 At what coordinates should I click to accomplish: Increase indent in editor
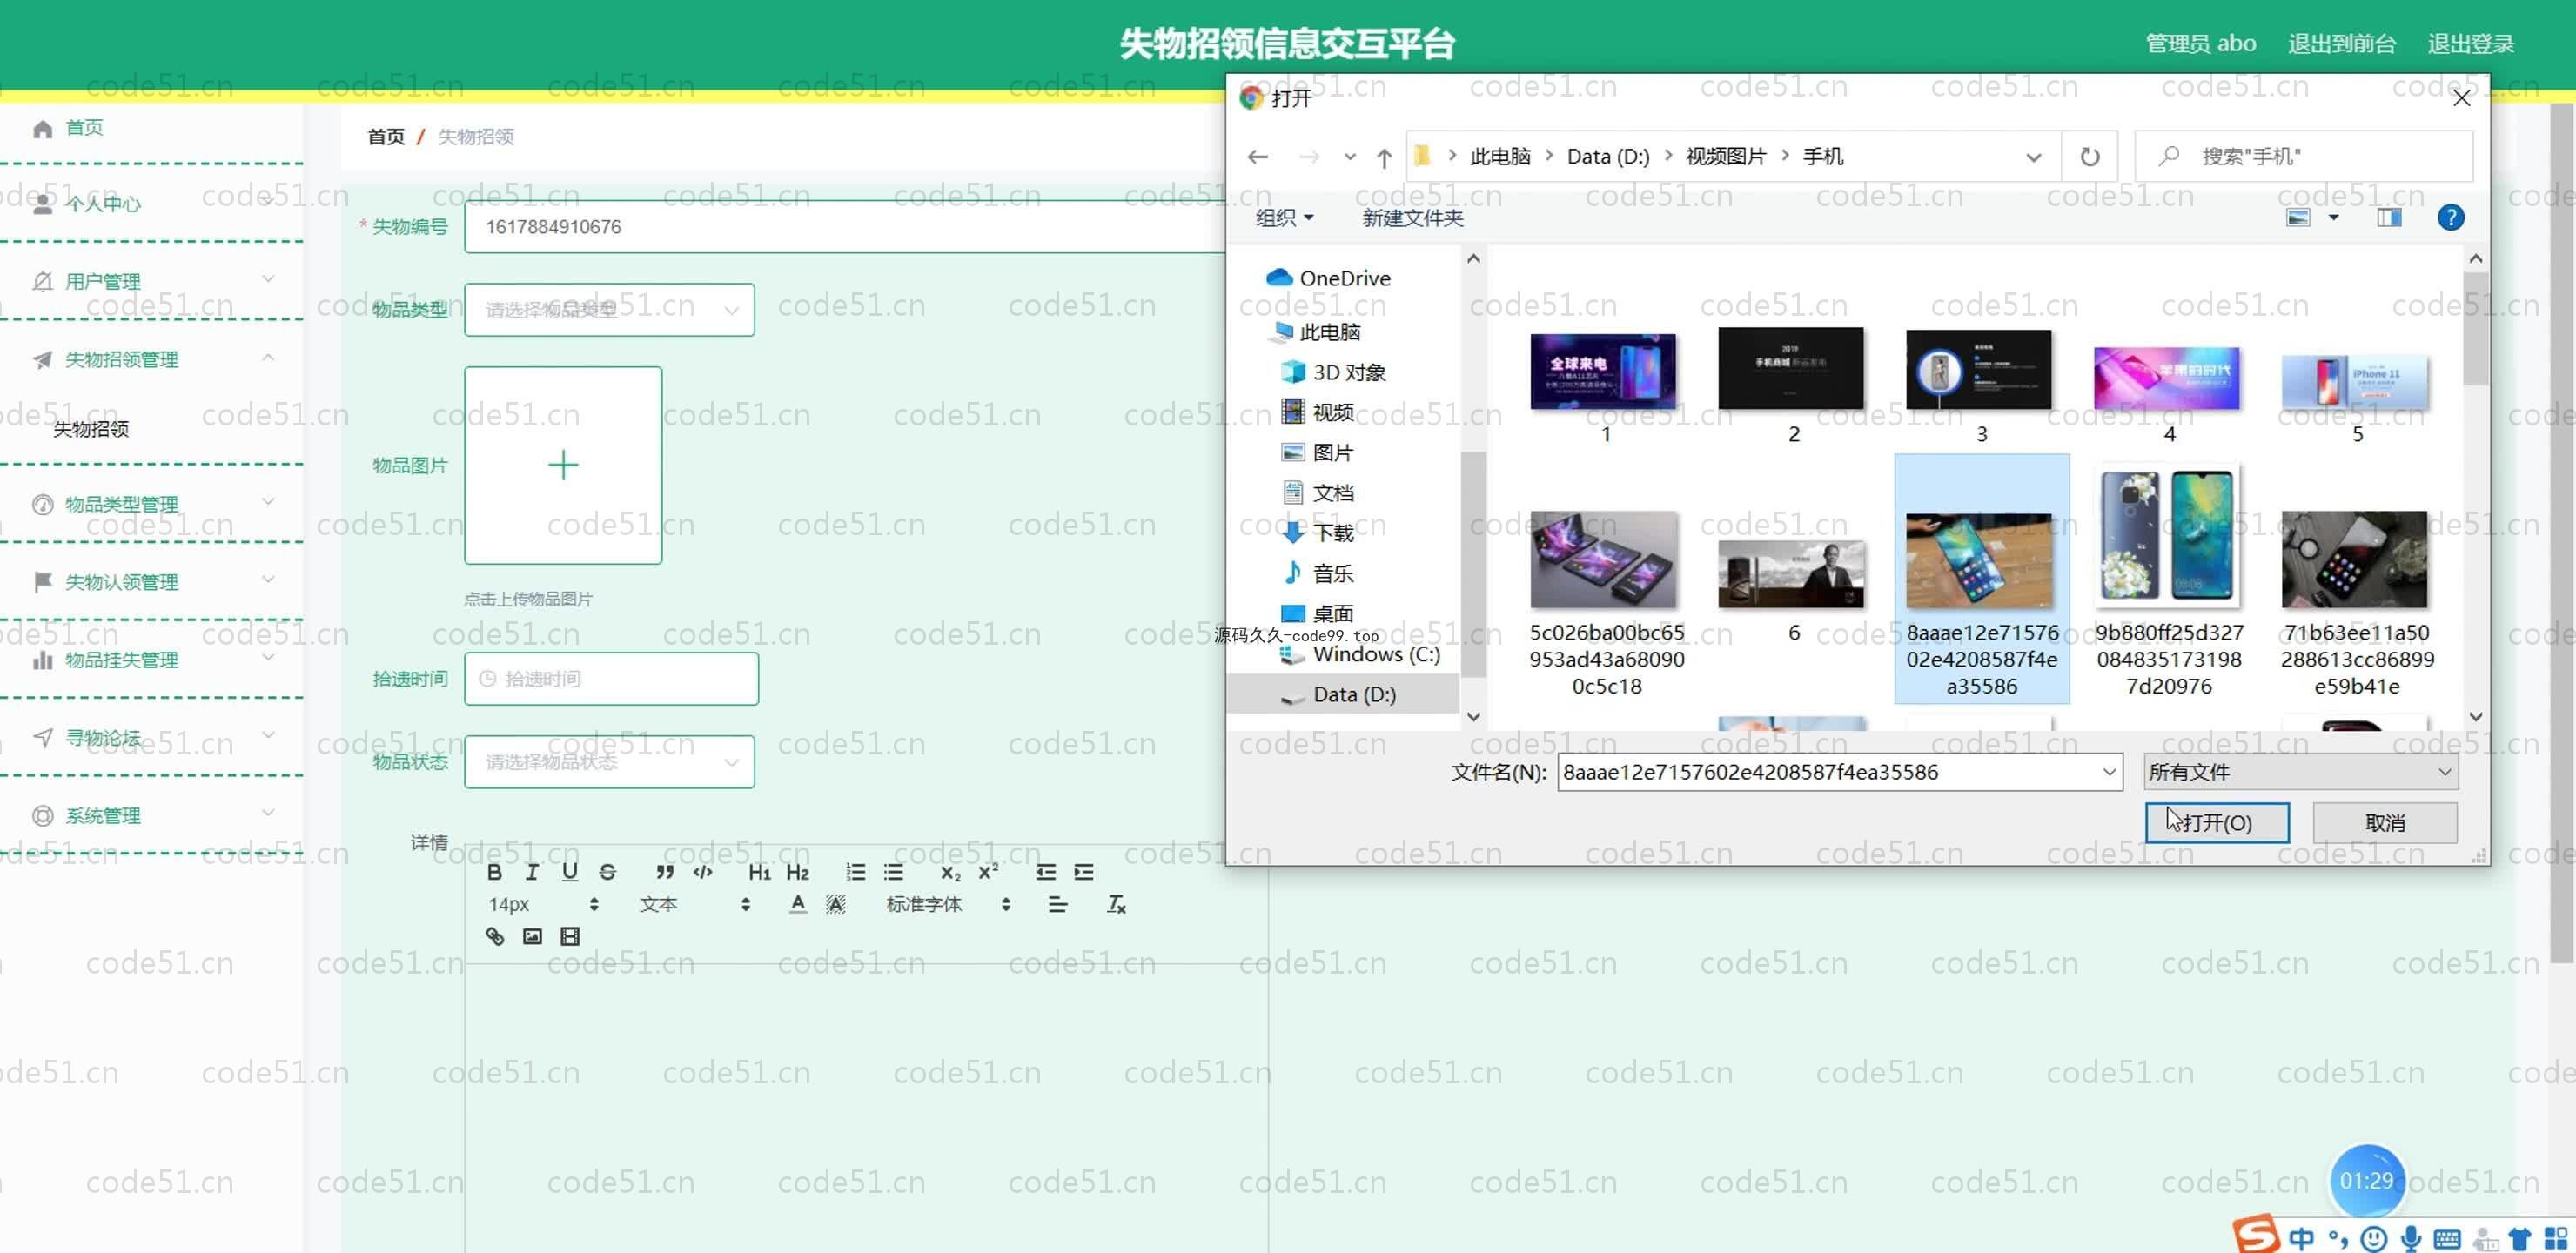pyautogui.click(x=1084, y=872)
